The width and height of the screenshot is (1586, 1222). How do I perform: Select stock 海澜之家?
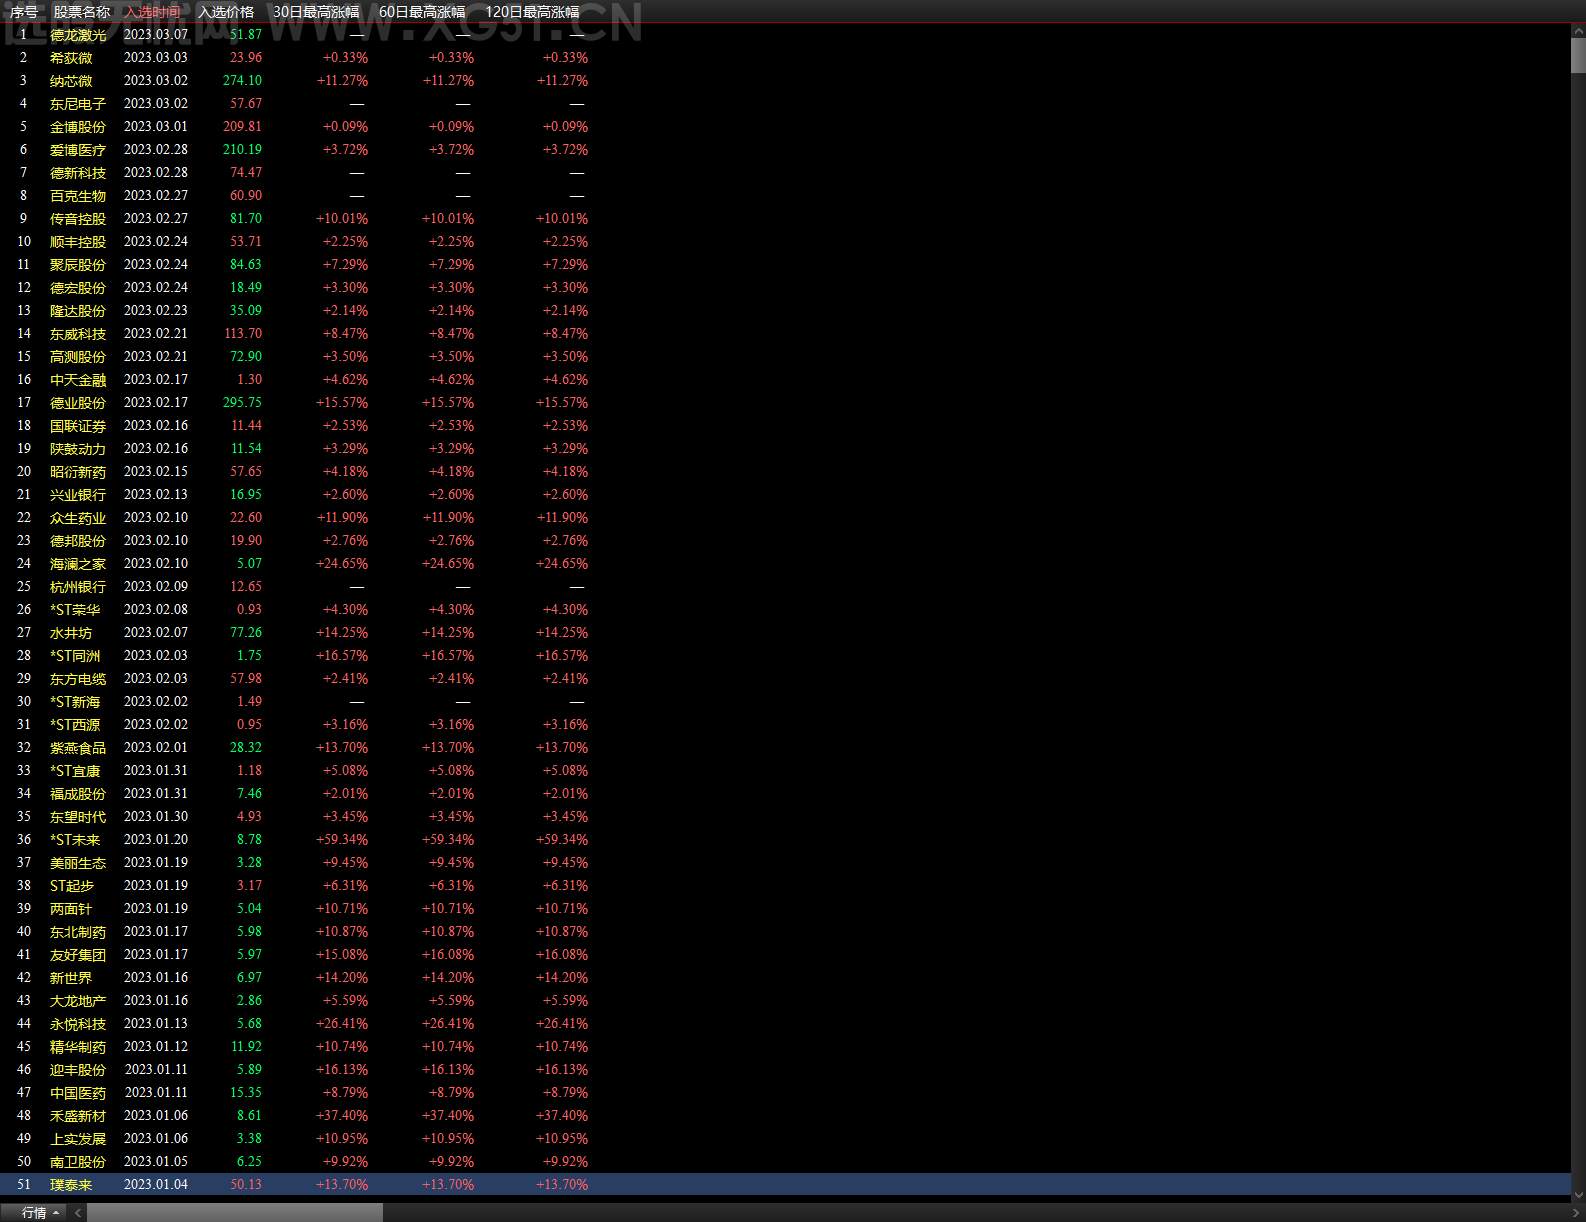click(78, 564)
